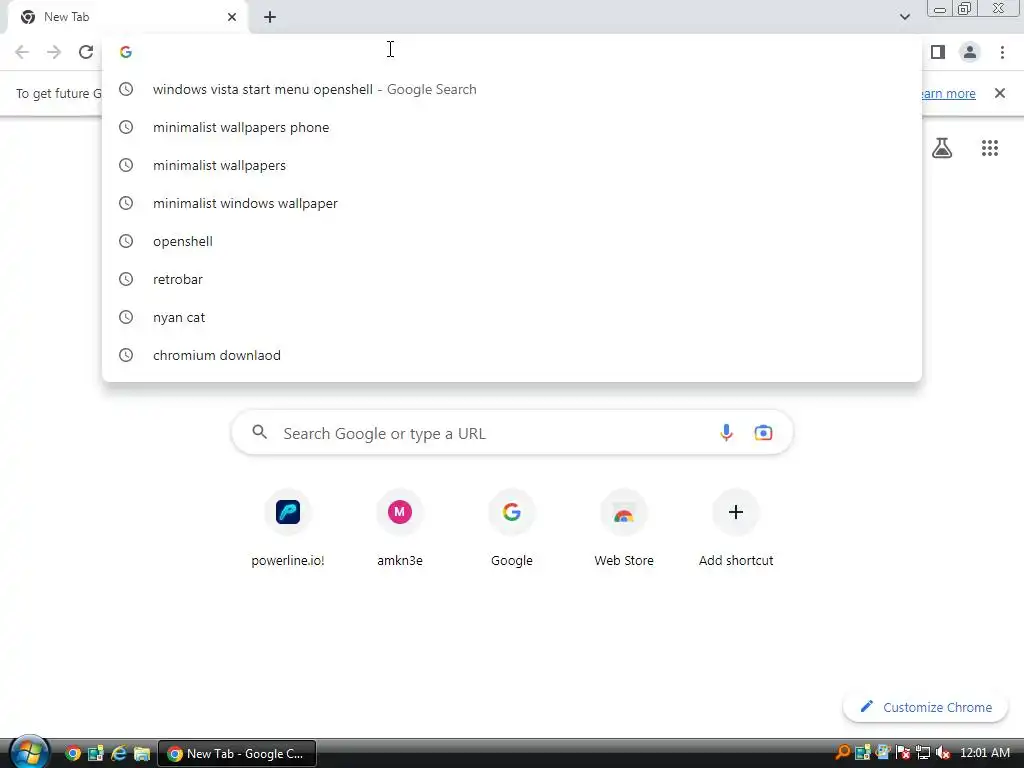Screen dimensions: 1024x768
Task: Choose suggestion nyan cat
Action: pos(512,317)
